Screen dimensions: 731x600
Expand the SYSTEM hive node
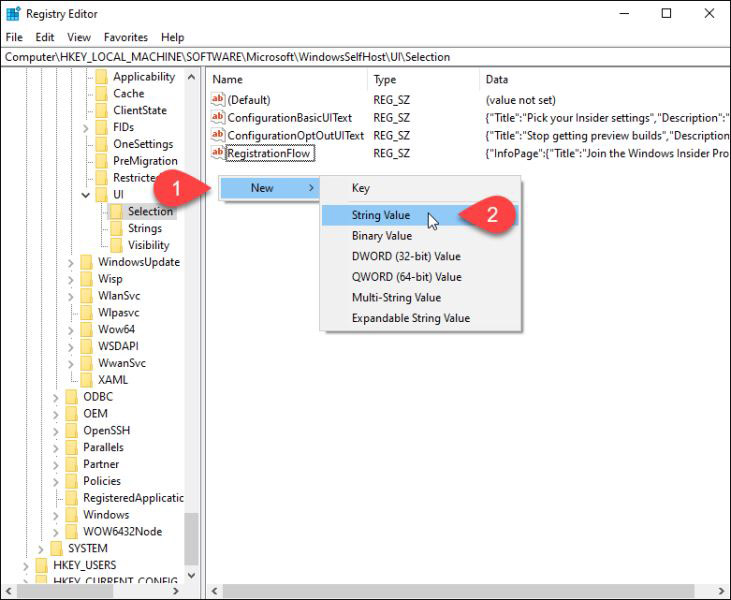(x=41, y=548)
